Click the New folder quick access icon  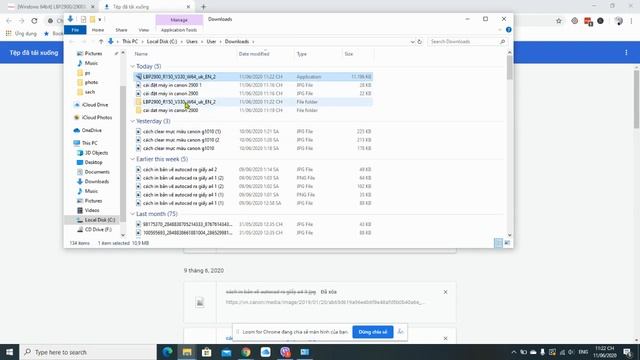(x=93, y=20)
